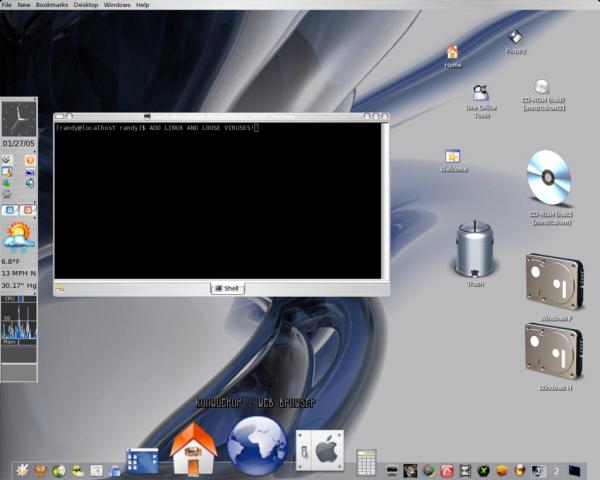Switch to desktop 2 in the dock pager
Screen dimensions: 600x480
pyautogui.click(x=556, y=471)
